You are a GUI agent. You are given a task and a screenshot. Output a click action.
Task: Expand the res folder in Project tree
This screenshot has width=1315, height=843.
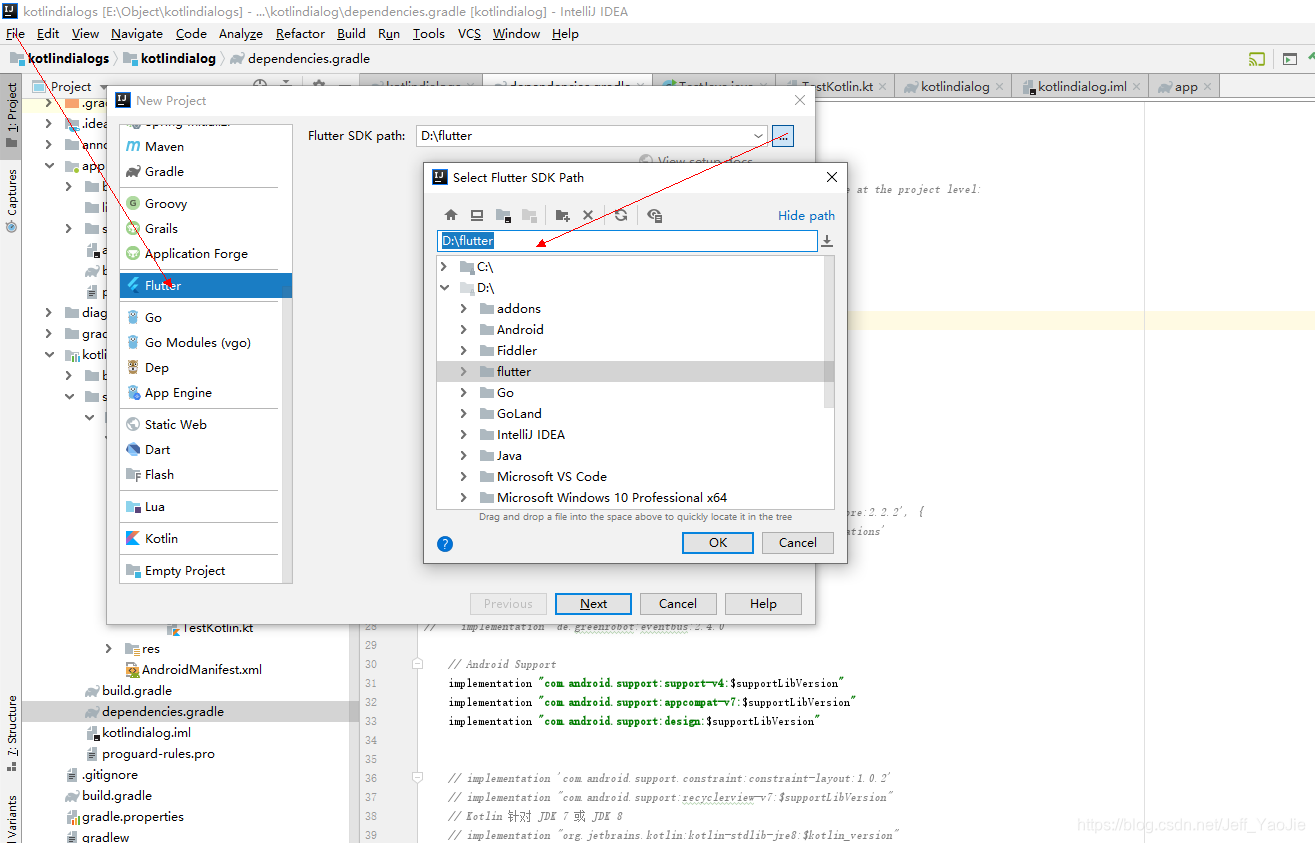[108, 649]
